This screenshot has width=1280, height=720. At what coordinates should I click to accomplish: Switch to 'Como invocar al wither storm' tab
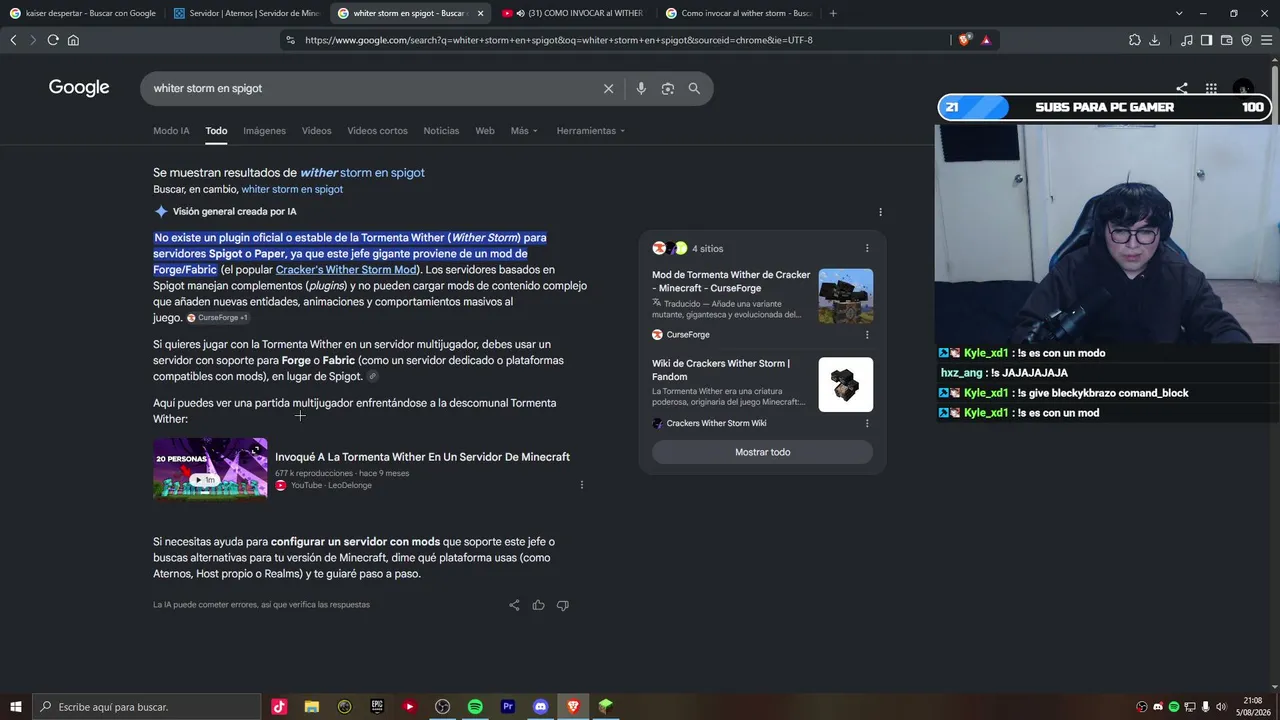(x=737, y=13)
